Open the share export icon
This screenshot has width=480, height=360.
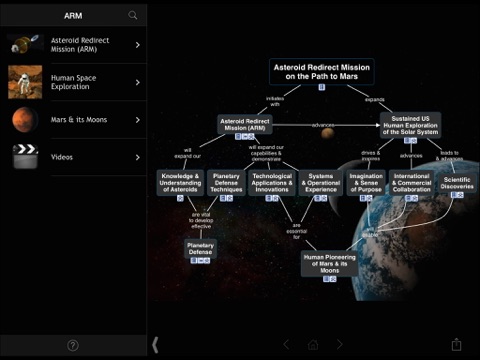coord(456,344)
